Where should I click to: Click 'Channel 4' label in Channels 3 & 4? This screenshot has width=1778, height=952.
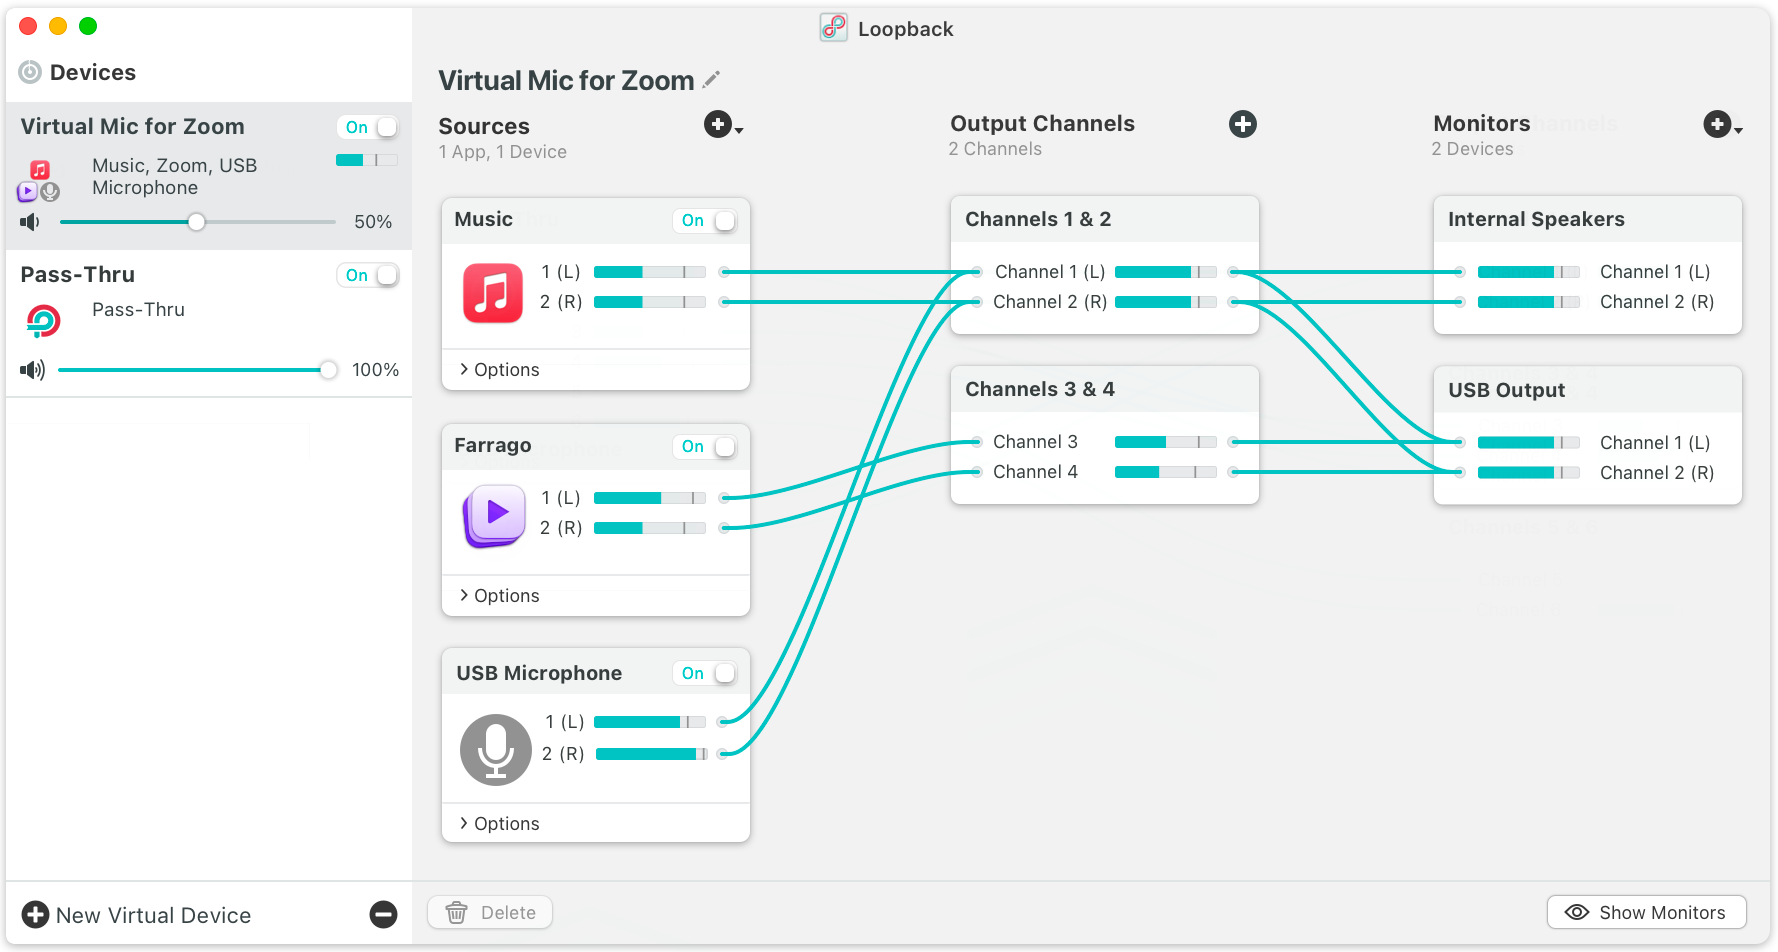tap(1035, 472)
